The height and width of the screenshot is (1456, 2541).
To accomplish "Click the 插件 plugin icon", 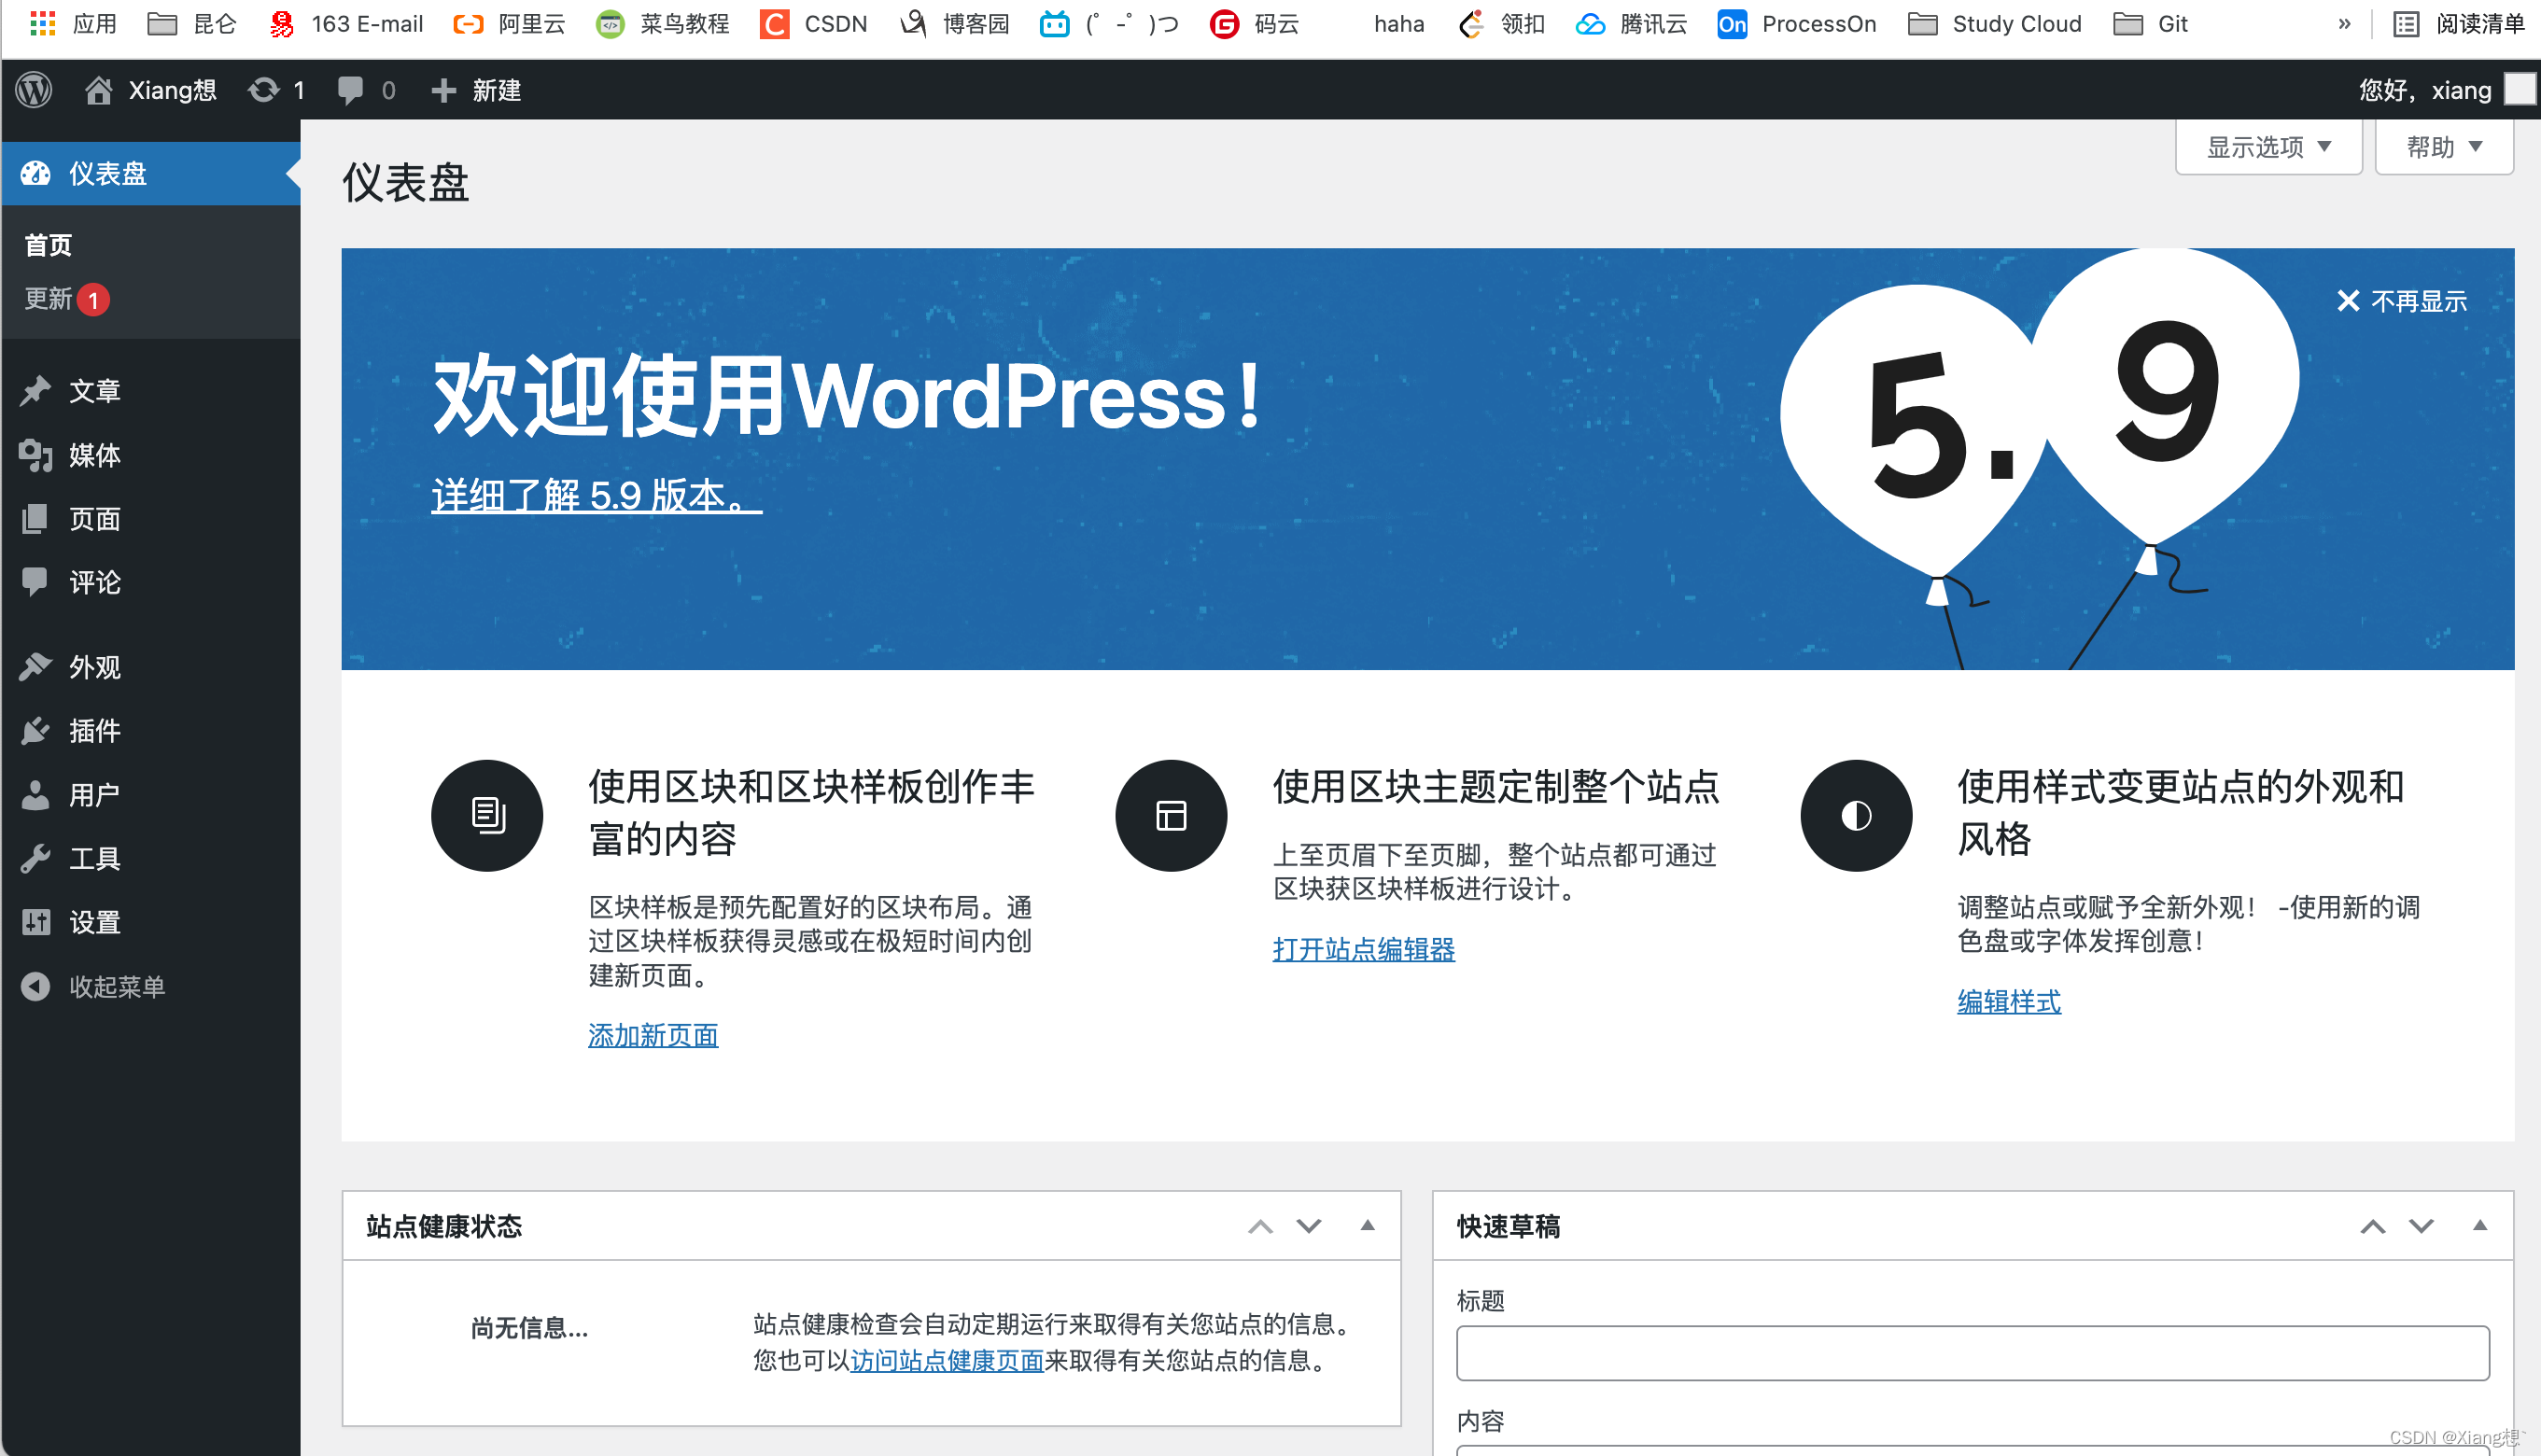I will 35,730.
